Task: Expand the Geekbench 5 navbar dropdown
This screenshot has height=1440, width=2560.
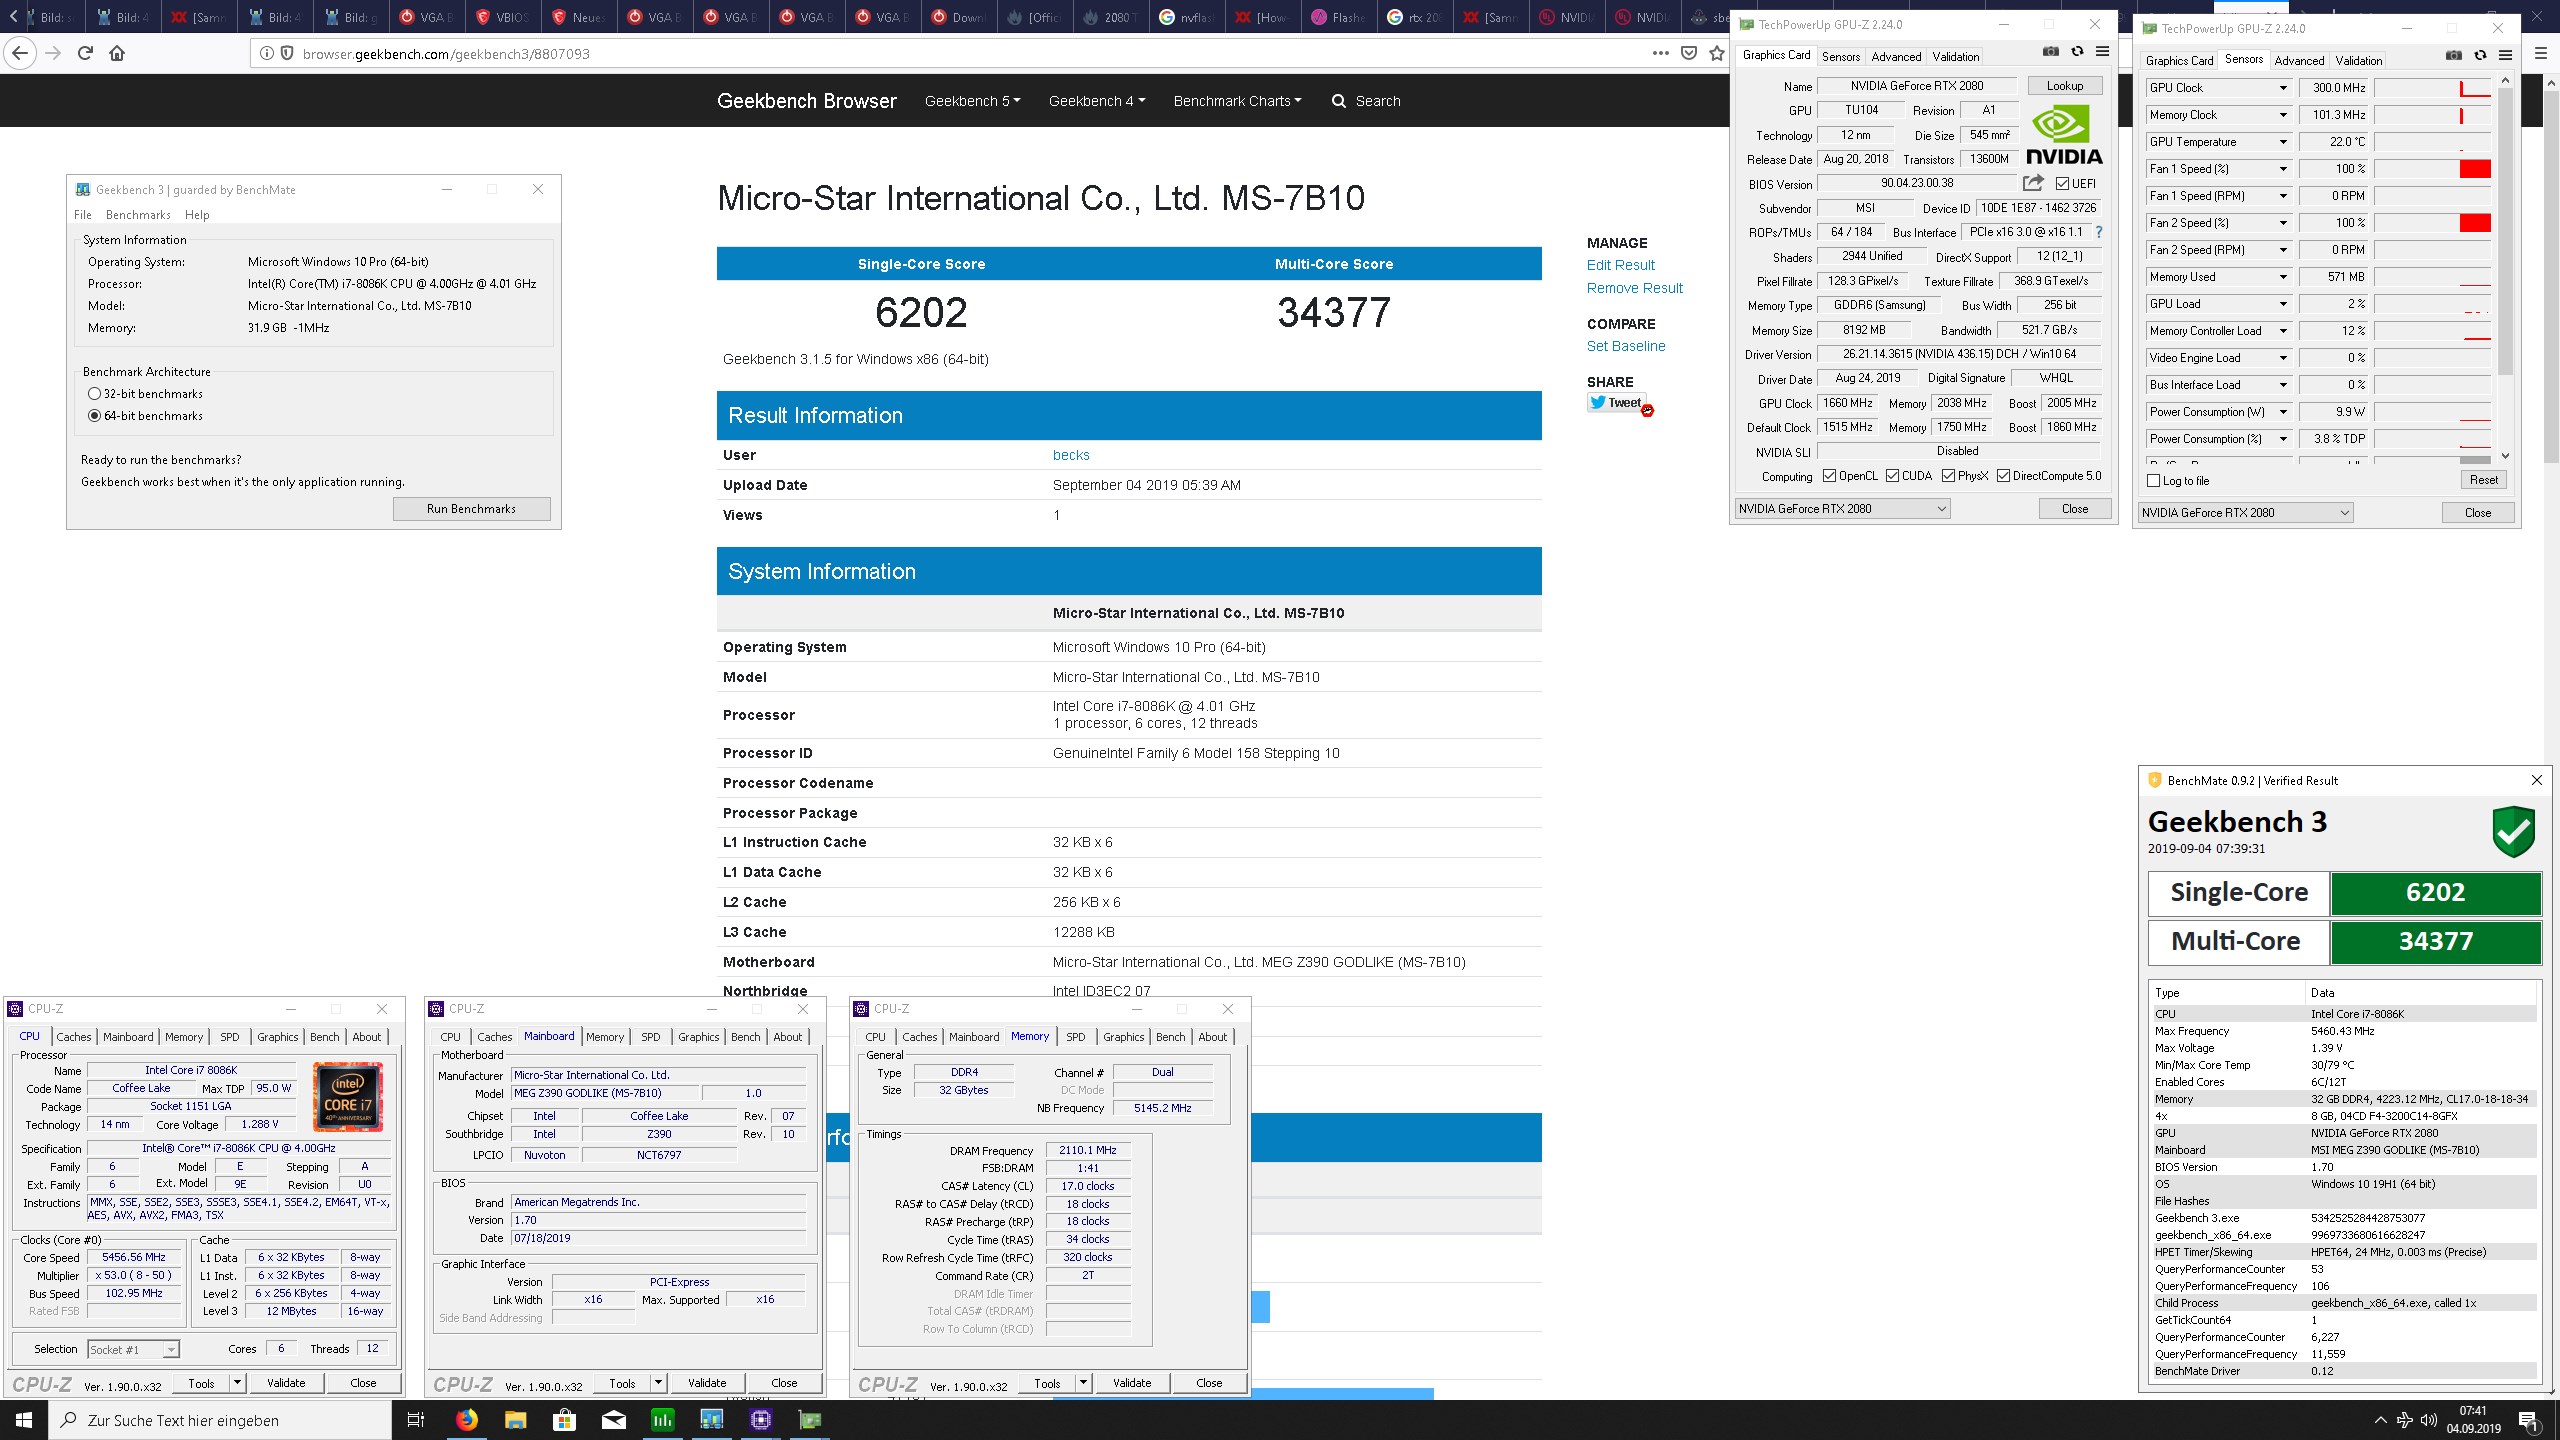Action: 972,101
